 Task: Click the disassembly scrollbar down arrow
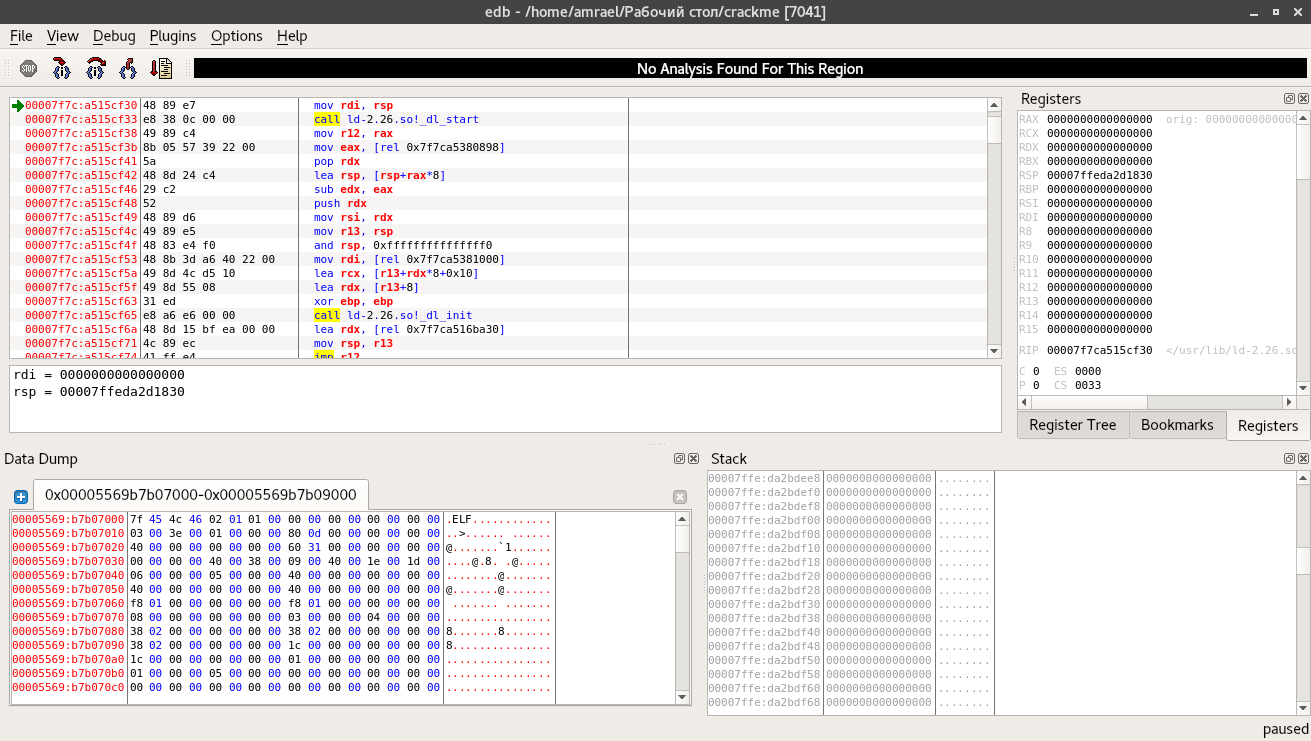pos(994,351)
